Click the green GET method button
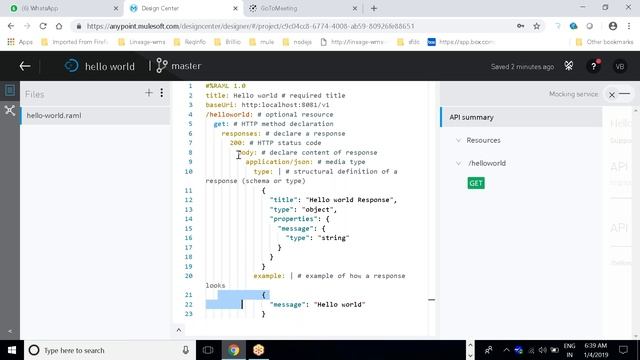The height and width of the screenshot is (360, 640). [x=476, y=183]
